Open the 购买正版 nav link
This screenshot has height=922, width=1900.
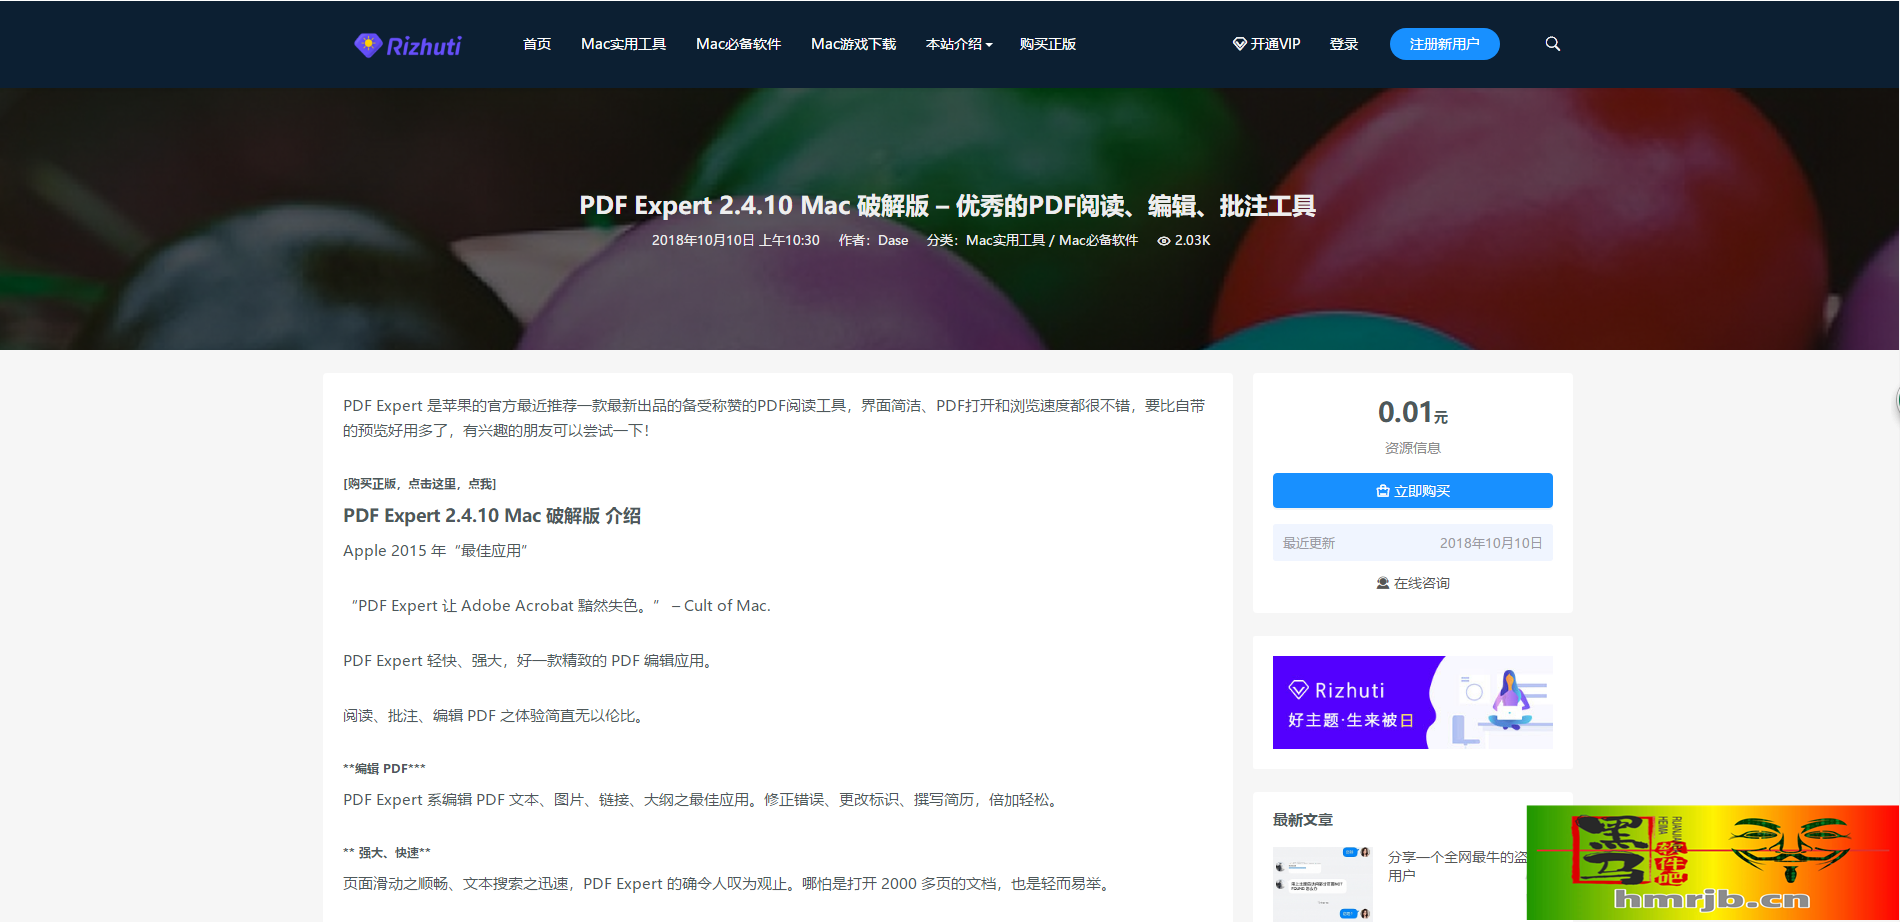point(1048,44)
